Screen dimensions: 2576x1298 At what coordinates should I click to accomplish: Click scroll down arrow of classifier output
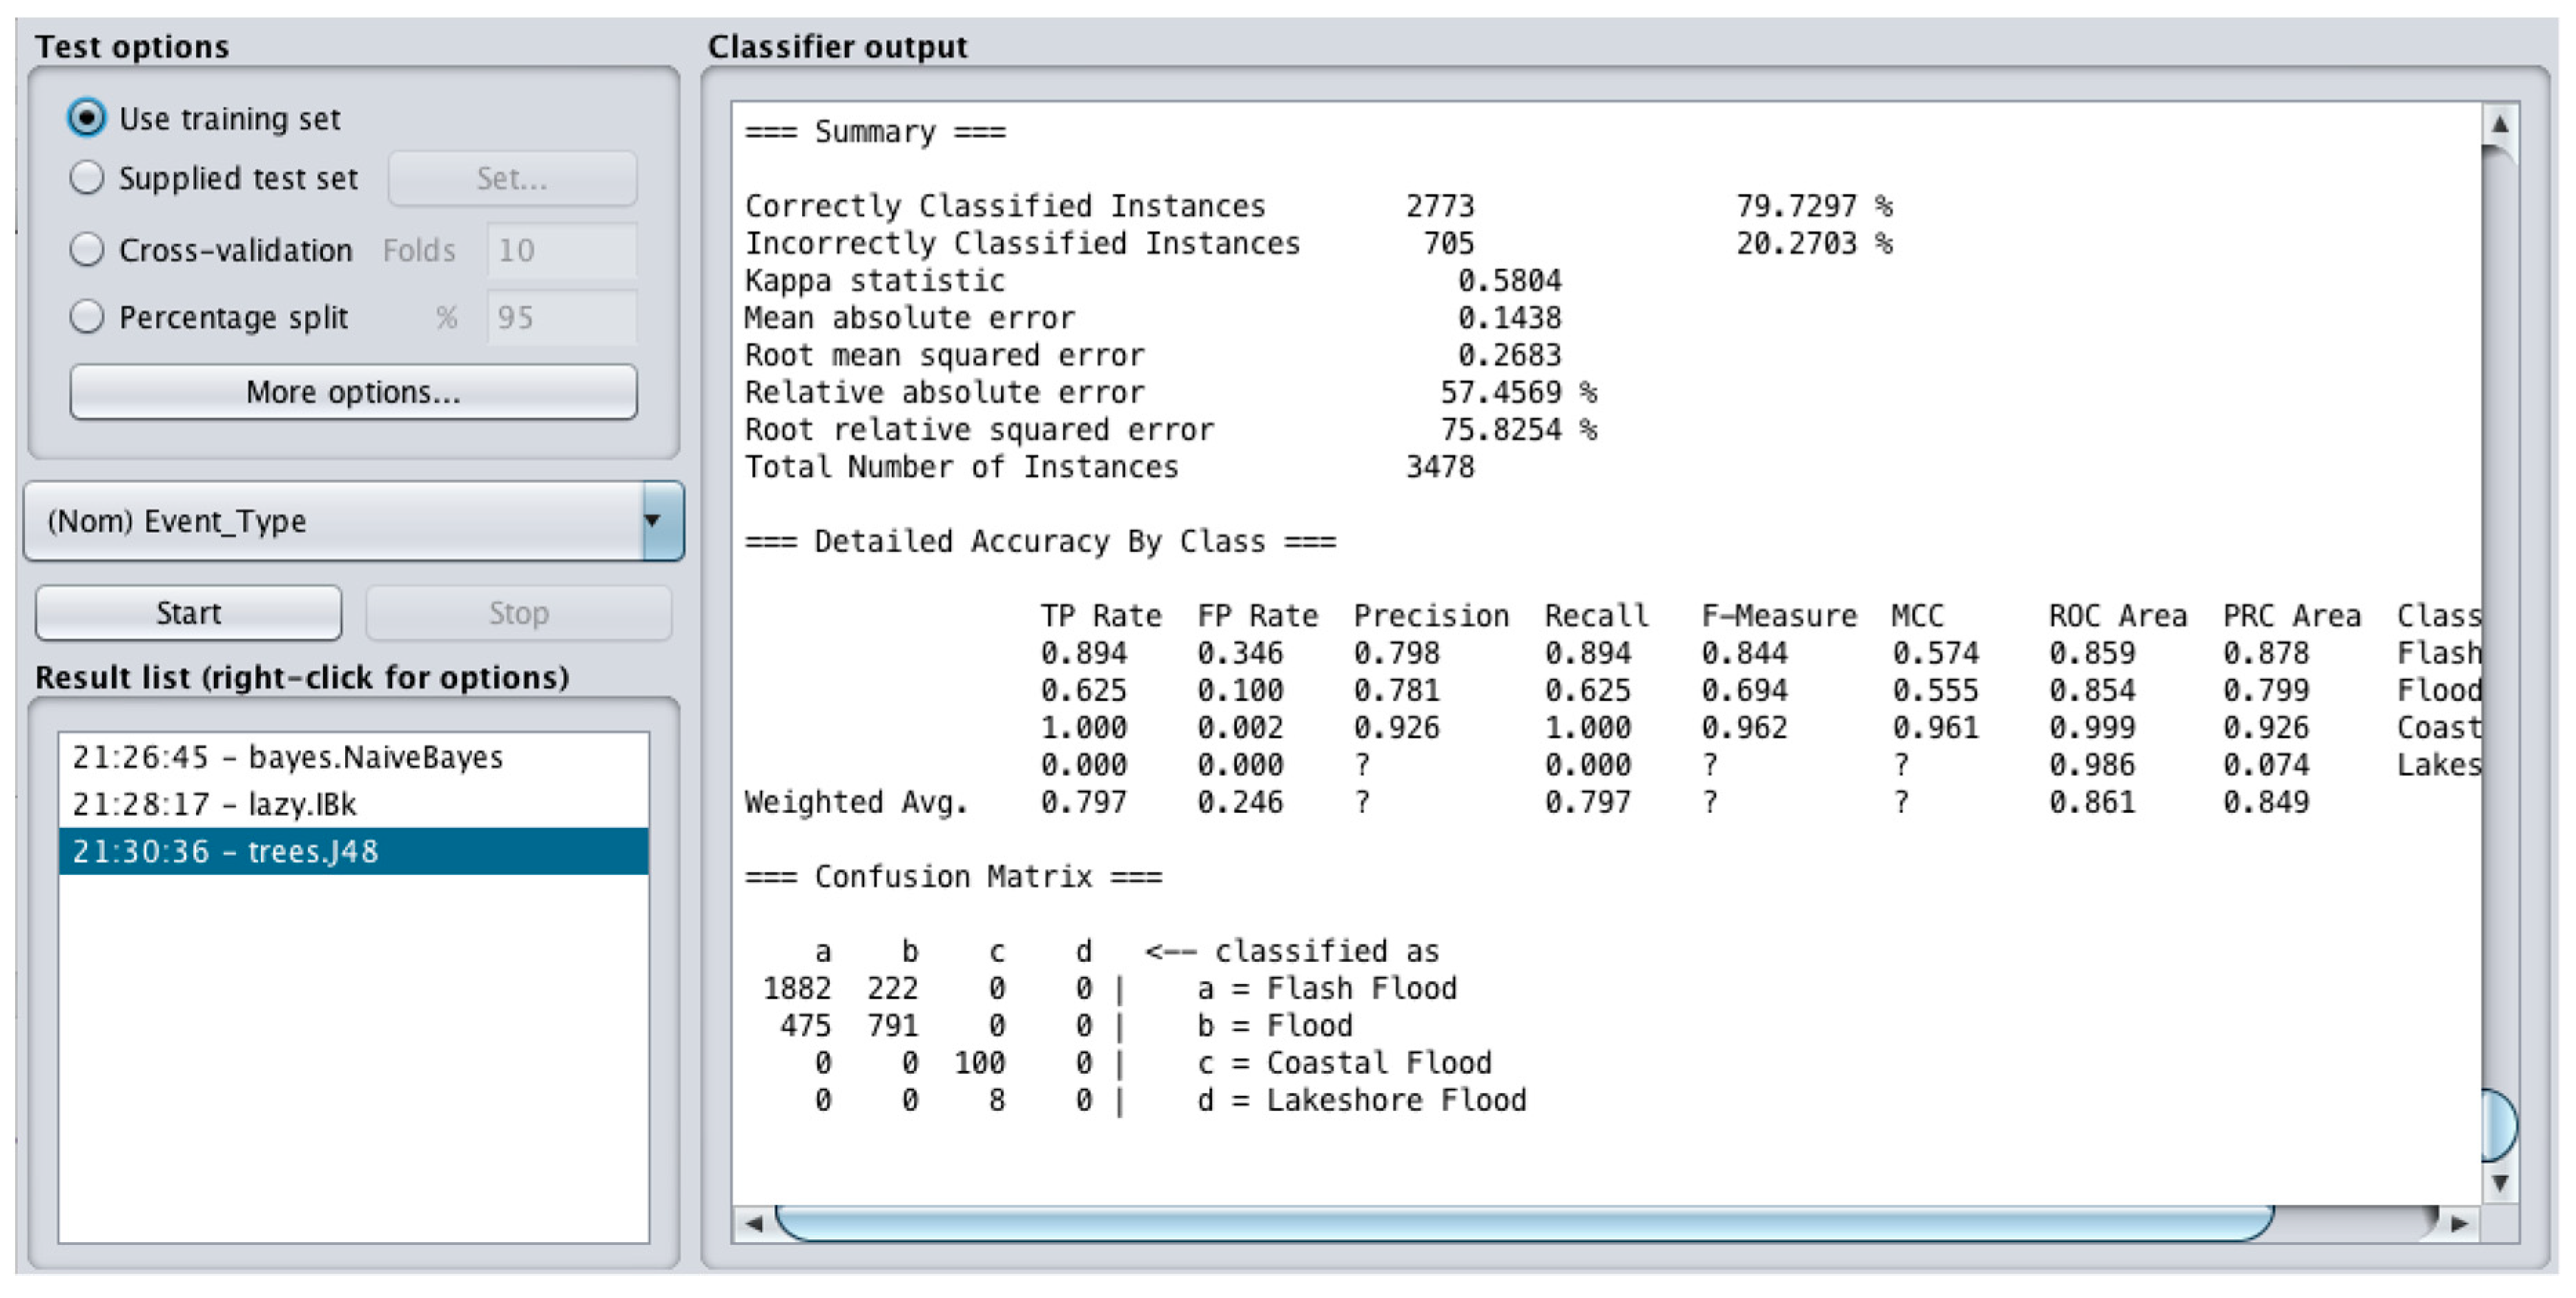click(2499, 1183)
